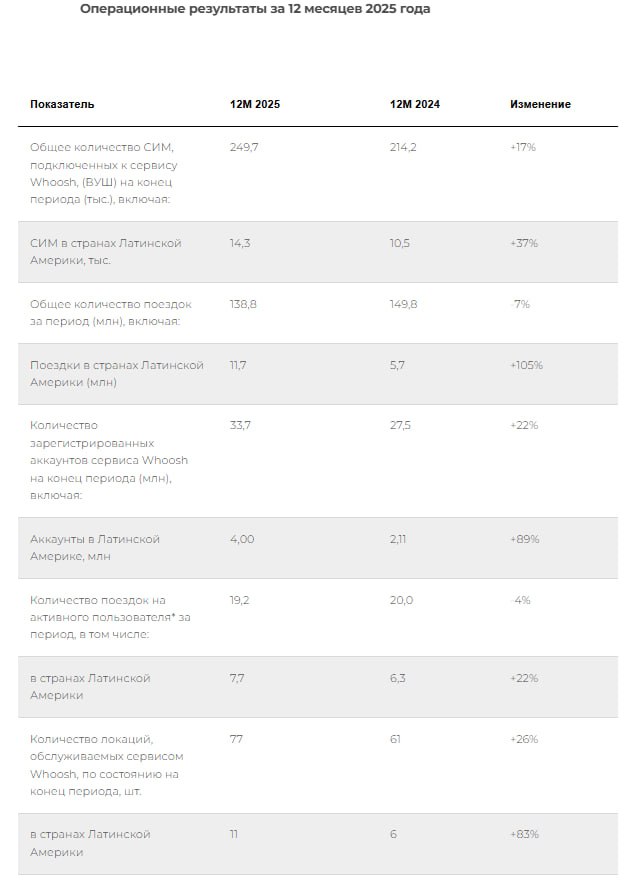This screenshot has height=885, width=630.
Task: Click the 33,7 registered accounts value
Action: point(241,425)
